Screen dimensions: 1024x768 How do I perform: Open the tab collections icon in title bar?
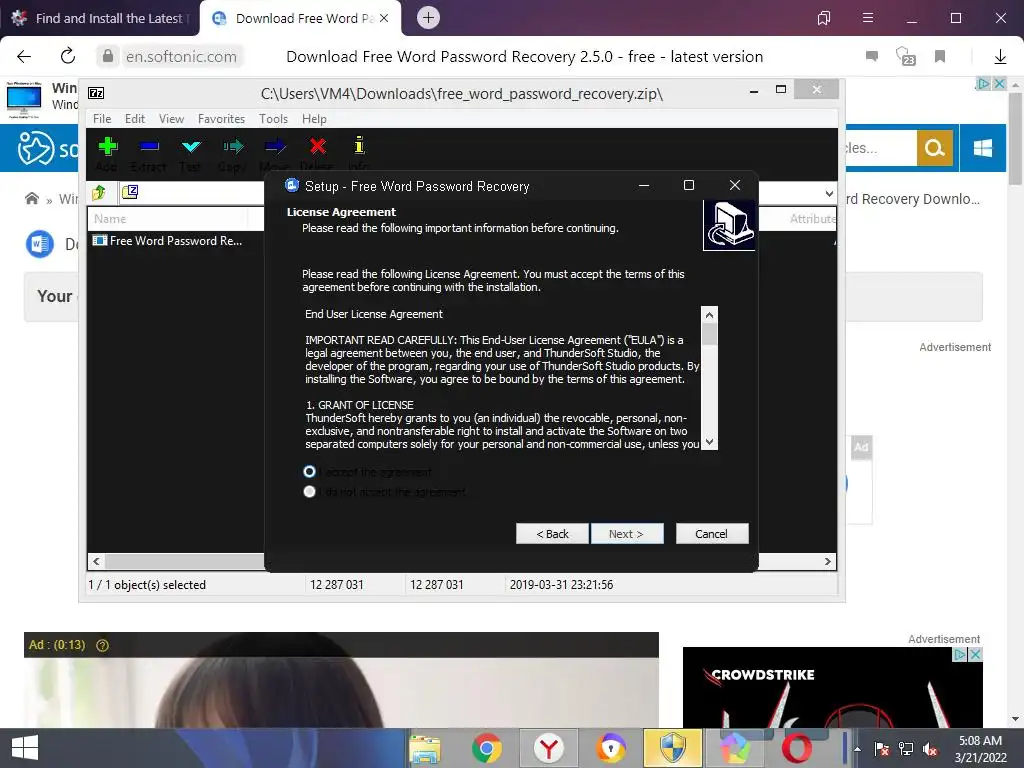coord(824,18)
